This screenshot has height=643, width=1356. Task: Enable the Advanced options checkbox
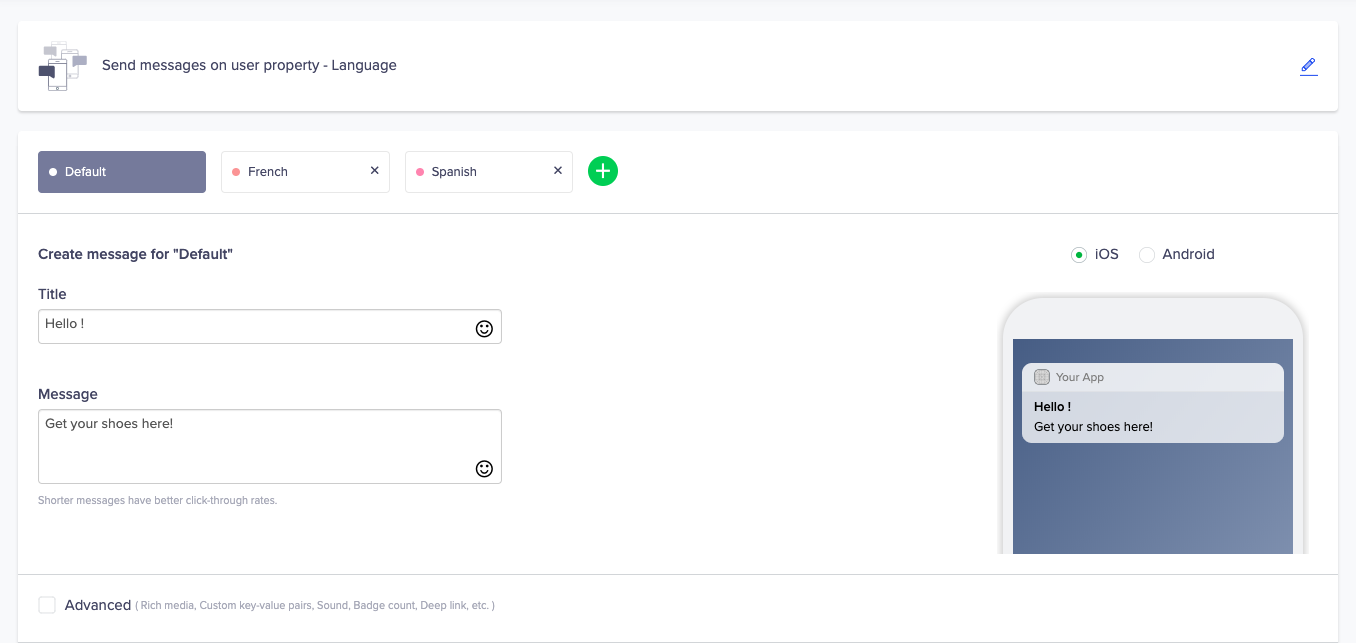47,605
